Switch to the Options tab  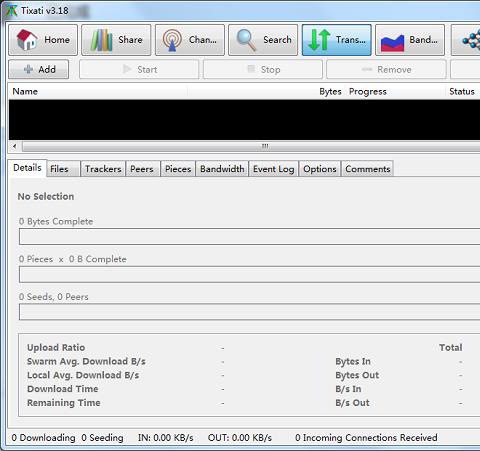click(320, 169)
